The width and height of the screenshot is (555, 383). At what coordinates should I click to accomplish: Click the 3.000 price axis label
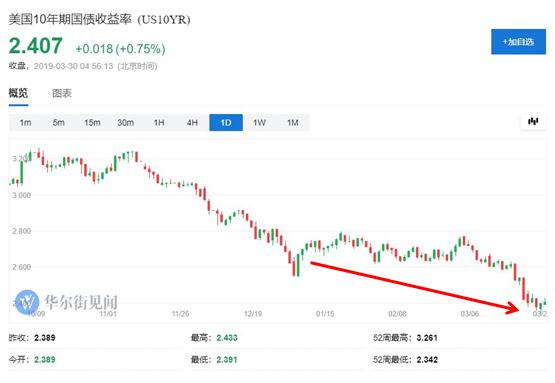point(22,195)
